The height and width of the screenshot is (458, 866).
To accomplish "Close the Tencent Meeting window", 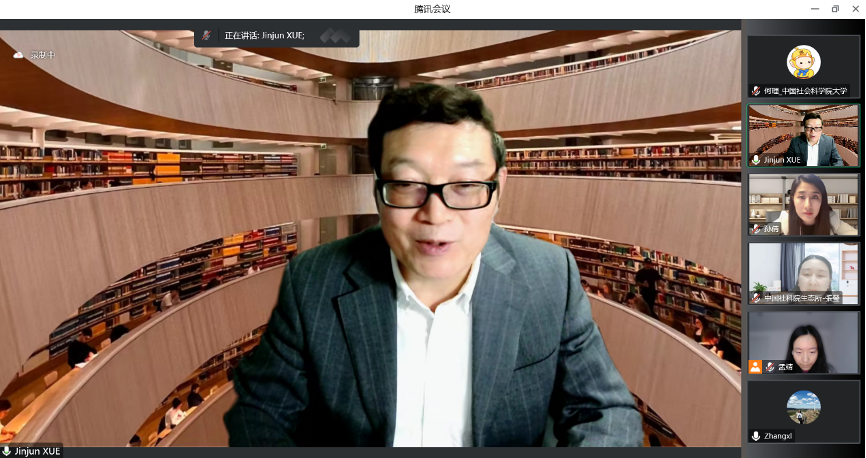I will tap(856, 8).
